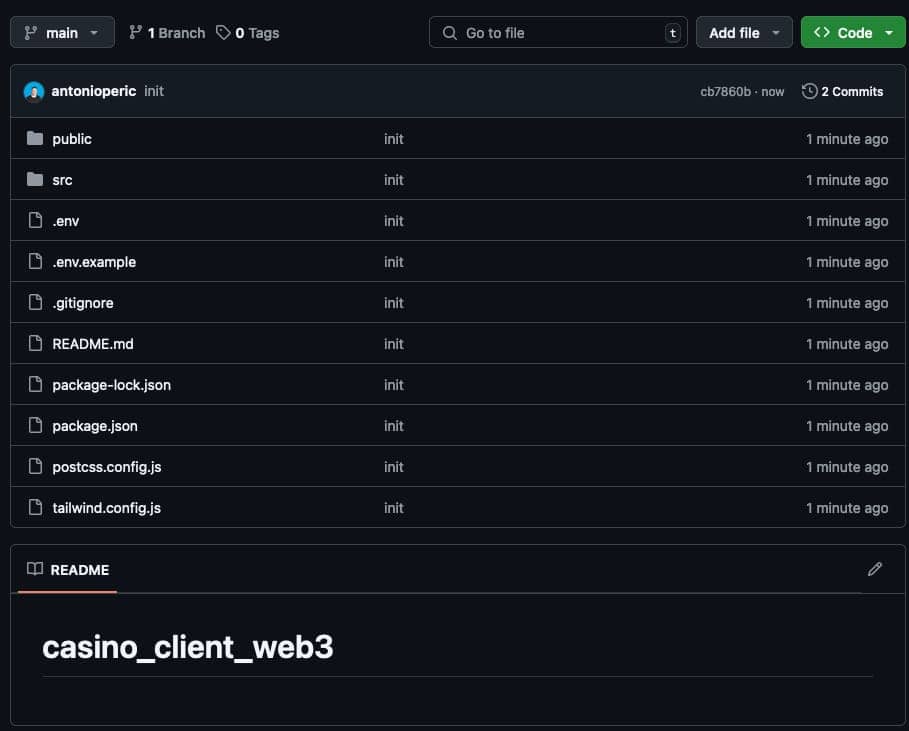Open init commit message in package.json row
The width and height of the screenshot is (909, 731).
(394, 426)
